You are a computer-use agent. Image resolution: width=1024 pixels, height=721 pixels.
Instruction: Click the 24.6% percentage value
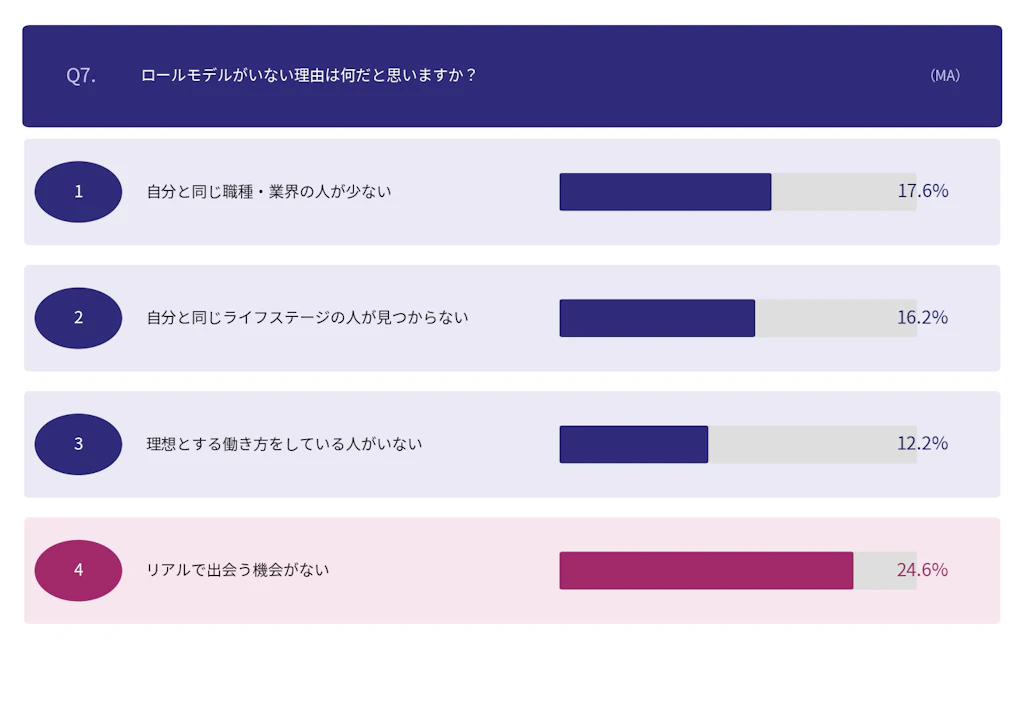(x=922, y=570)
